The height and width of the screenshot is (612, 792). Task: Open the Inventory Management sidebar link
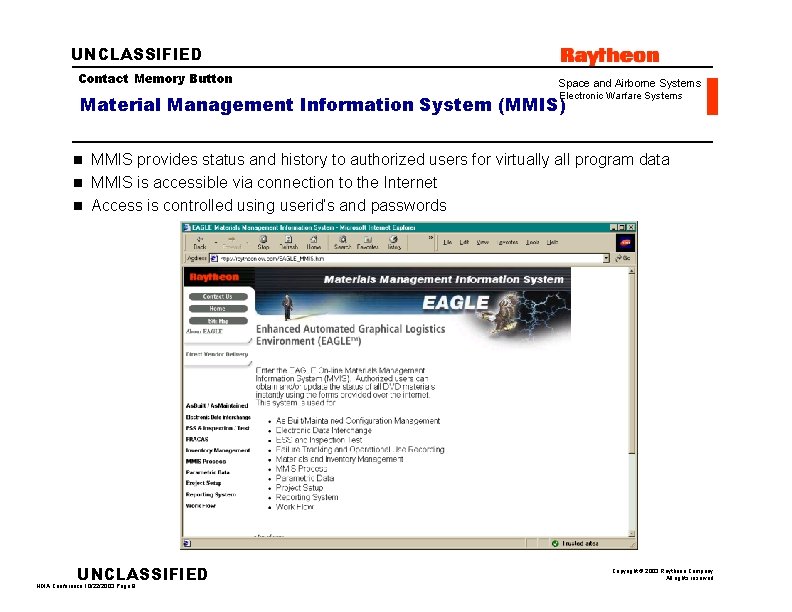218,450
